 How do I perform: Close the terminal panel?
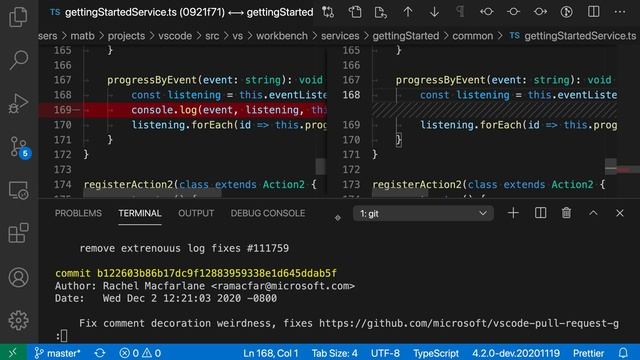pyautogui.click(x=620, y=213)
